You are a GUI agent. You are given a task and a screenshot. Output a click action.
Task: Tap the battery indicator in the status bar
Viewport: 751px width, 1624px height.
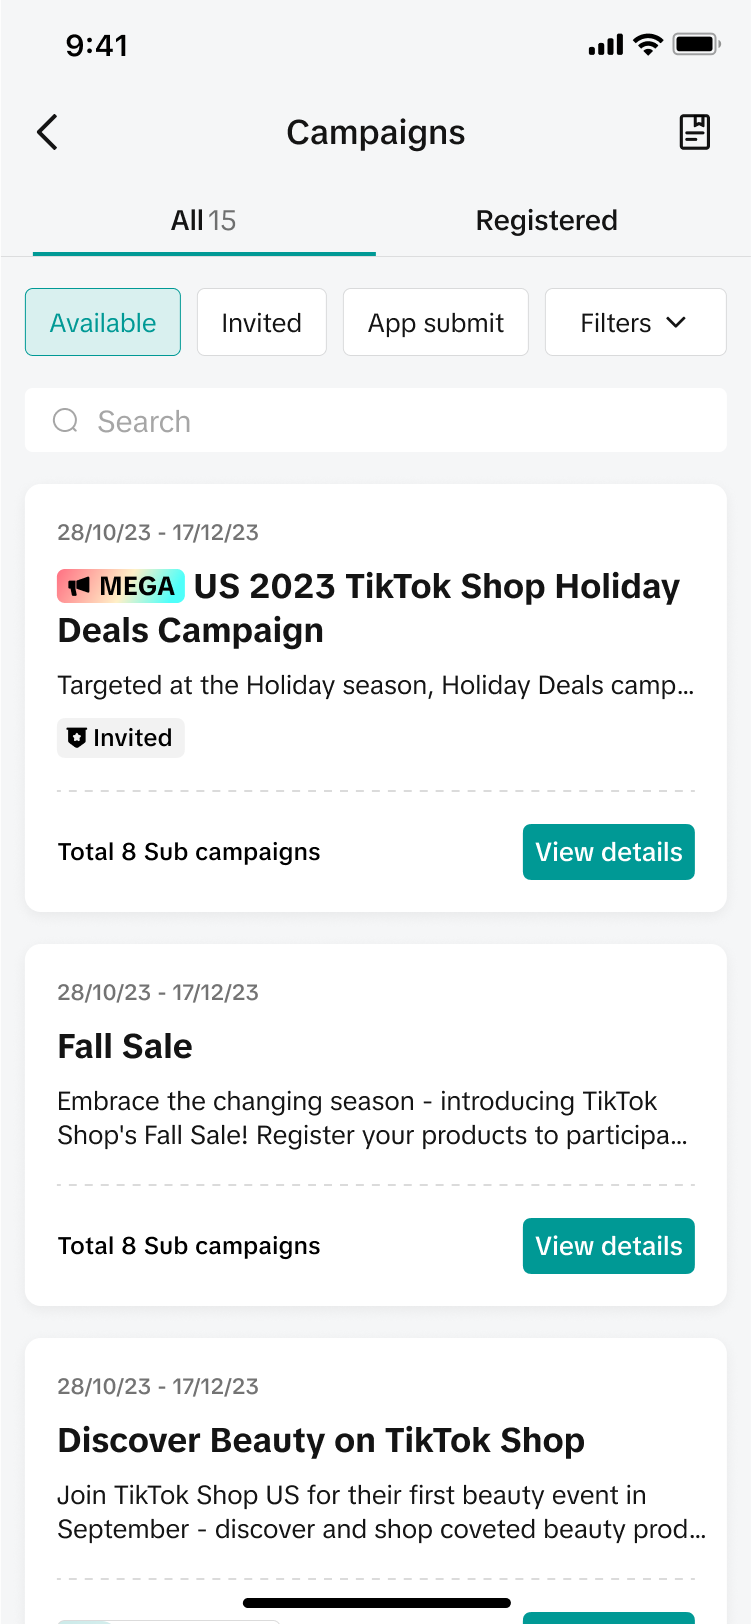(x=694, y=43)
